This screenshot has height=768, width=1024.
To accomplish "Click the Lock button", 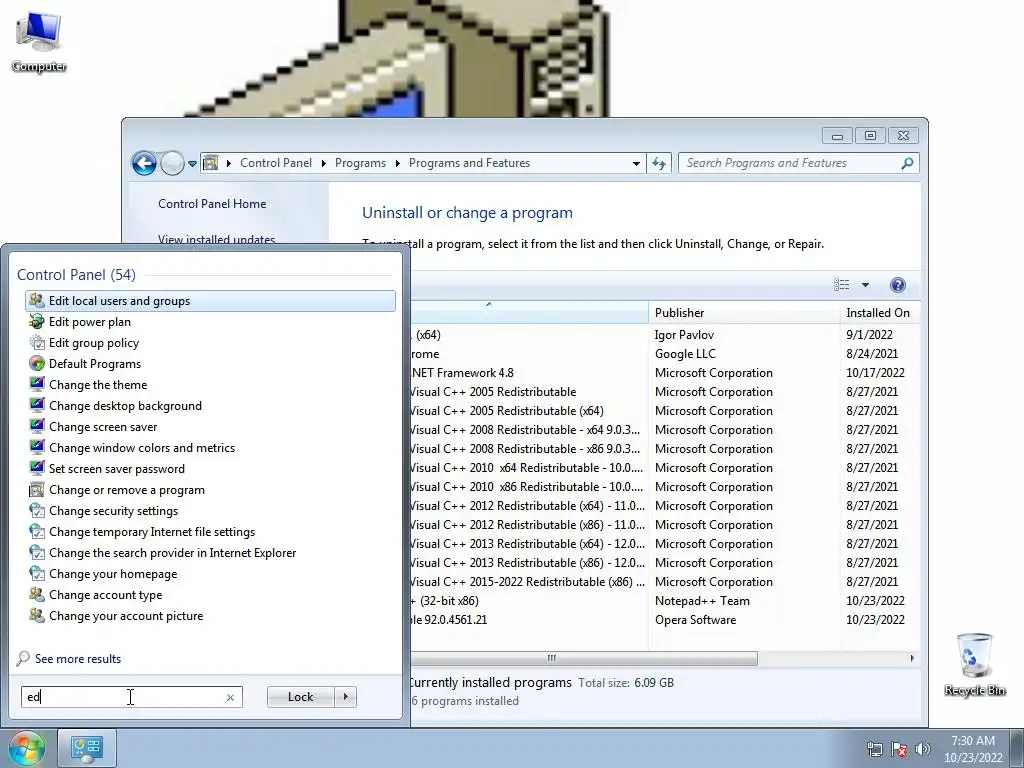I will point(300,697).
